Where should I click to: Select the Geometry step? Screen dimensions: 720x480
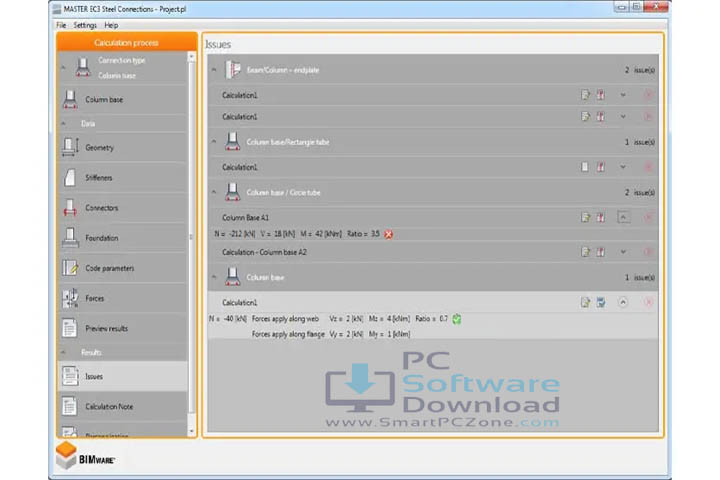coord(123,147)
